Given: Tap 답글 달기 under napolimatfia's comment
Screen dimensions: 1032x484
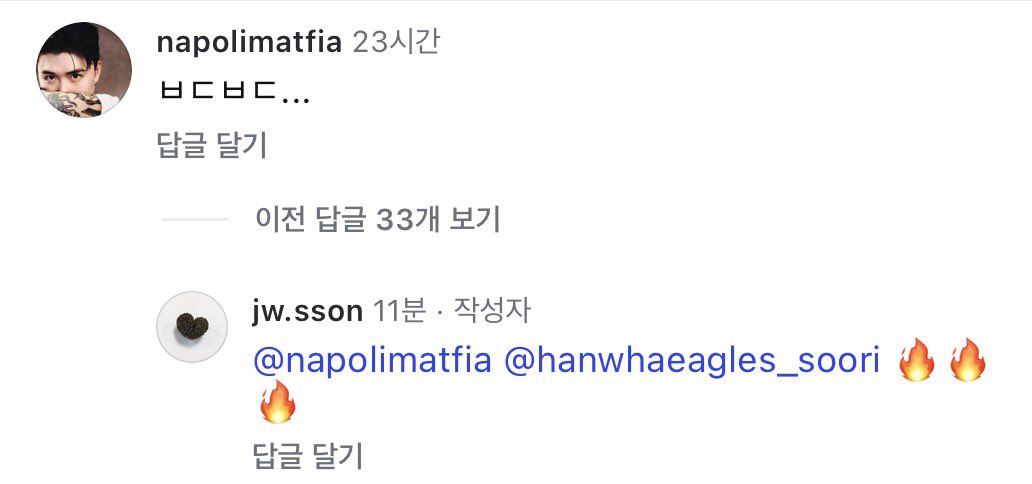Looking at the screenshot, I should [x=211, y=146].
